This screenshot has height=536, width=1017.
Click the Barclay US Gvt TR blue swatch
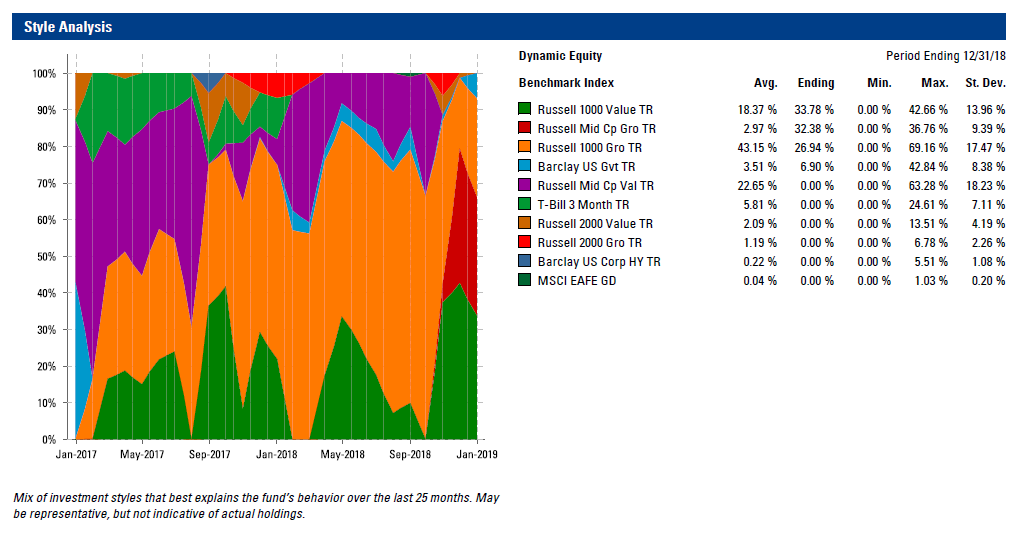[x=525, y=166]
